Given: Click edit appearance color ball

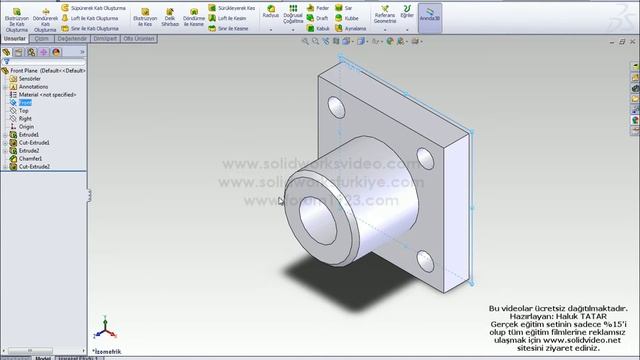Looking at the screenshot, I should click(x=390, y=41).
